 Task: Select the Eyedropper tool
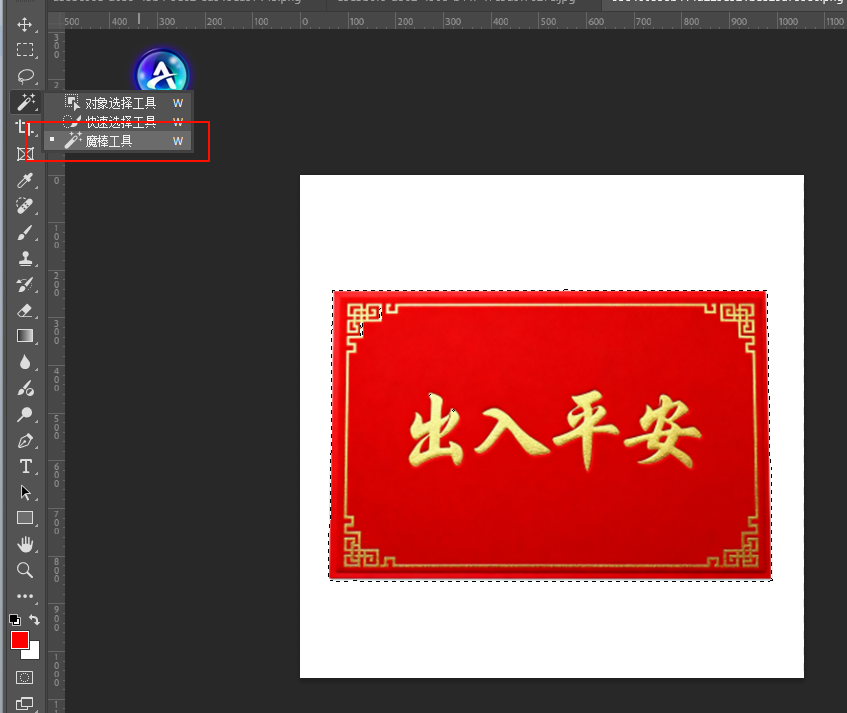pos(27,181)
